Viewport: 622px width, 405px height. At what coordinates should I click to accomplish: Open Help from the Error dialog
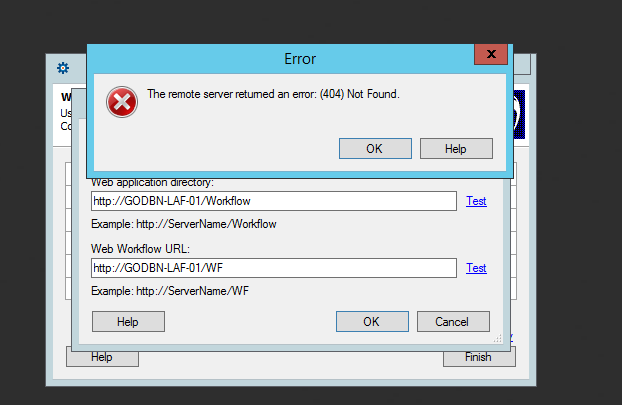(x=456, y=149)
